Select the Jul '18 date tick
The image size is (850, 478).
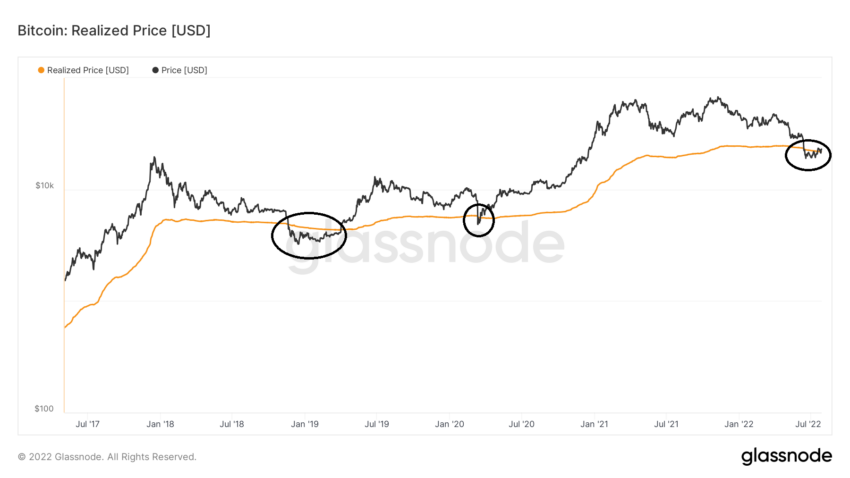click(231, 424)
